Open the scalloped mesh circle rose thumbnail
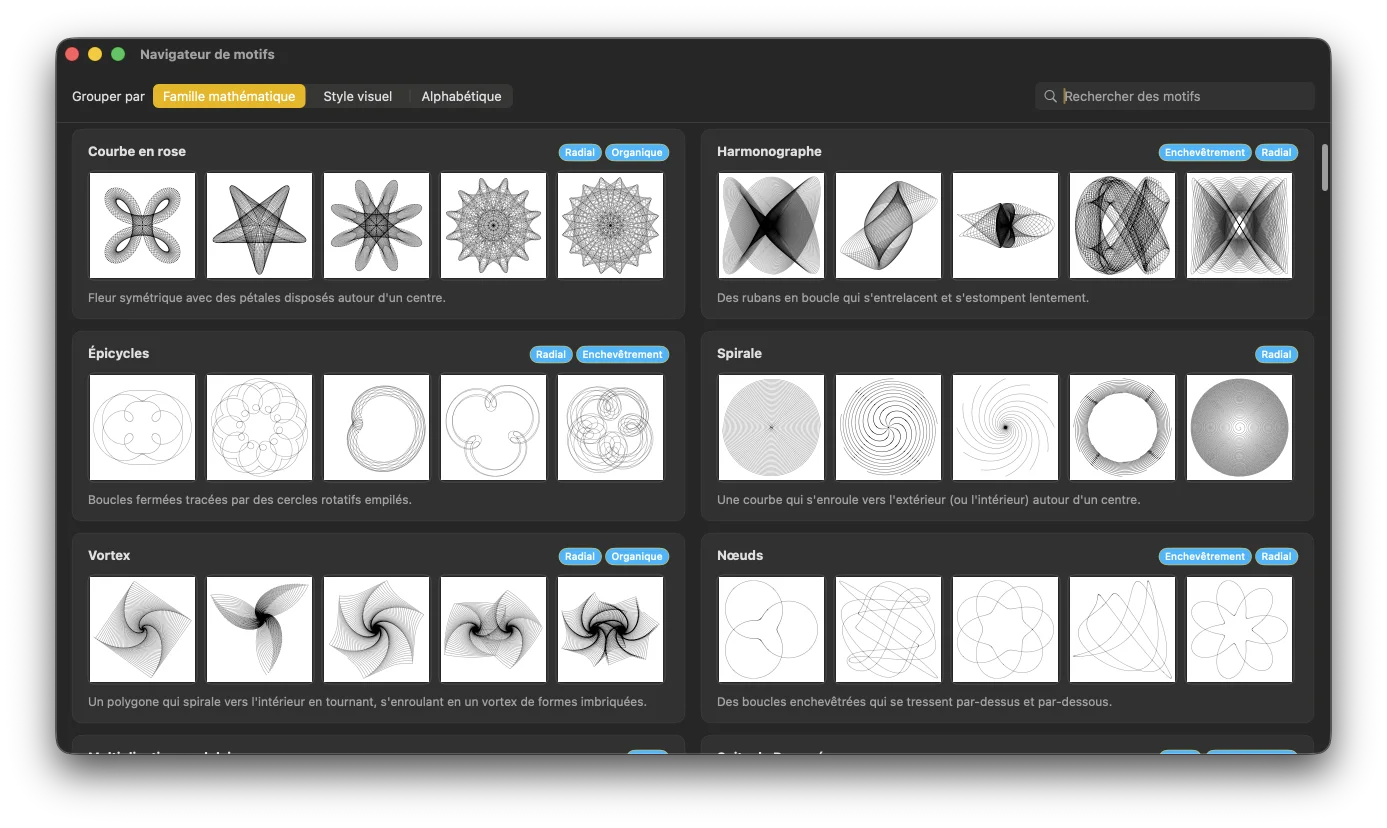Image resolution: width=1387 pixels, height=828 pixels. pos(610,226)
